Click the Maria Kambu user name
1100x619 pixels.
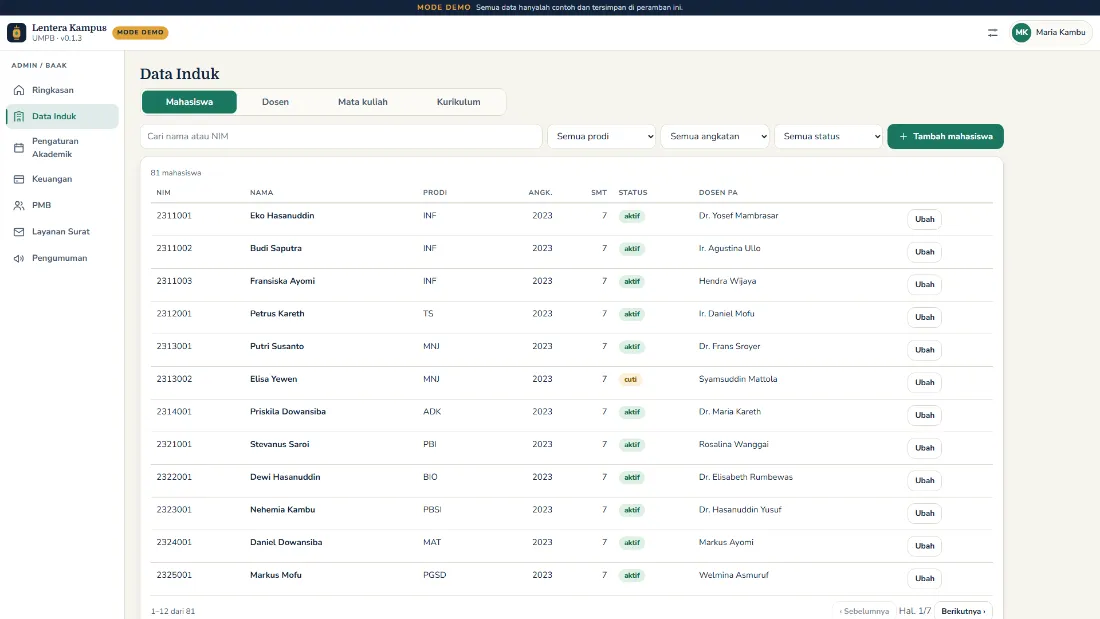click(x=1060, y=32)
